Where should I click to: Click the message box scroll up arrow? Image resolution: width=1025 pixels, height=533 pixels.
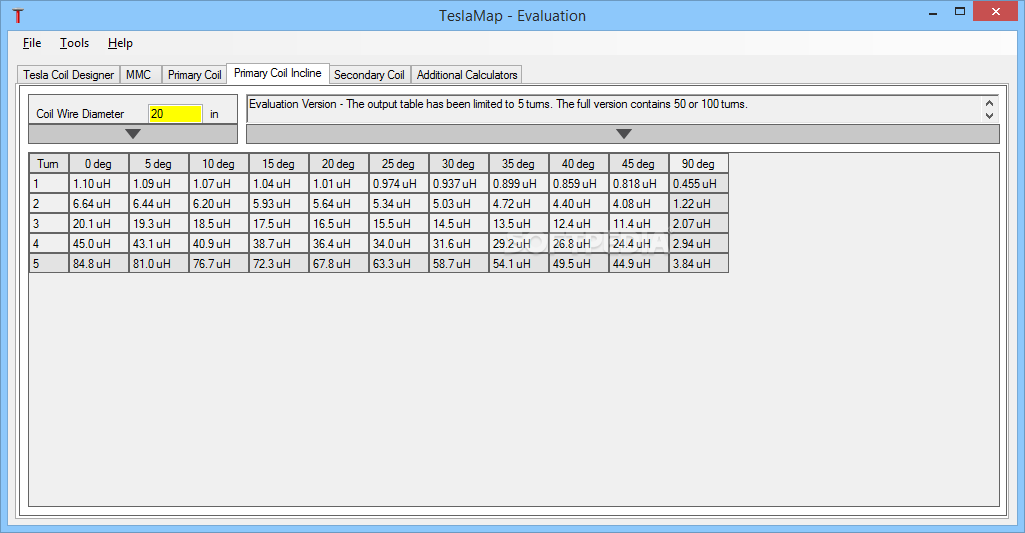tap(989, 103)
